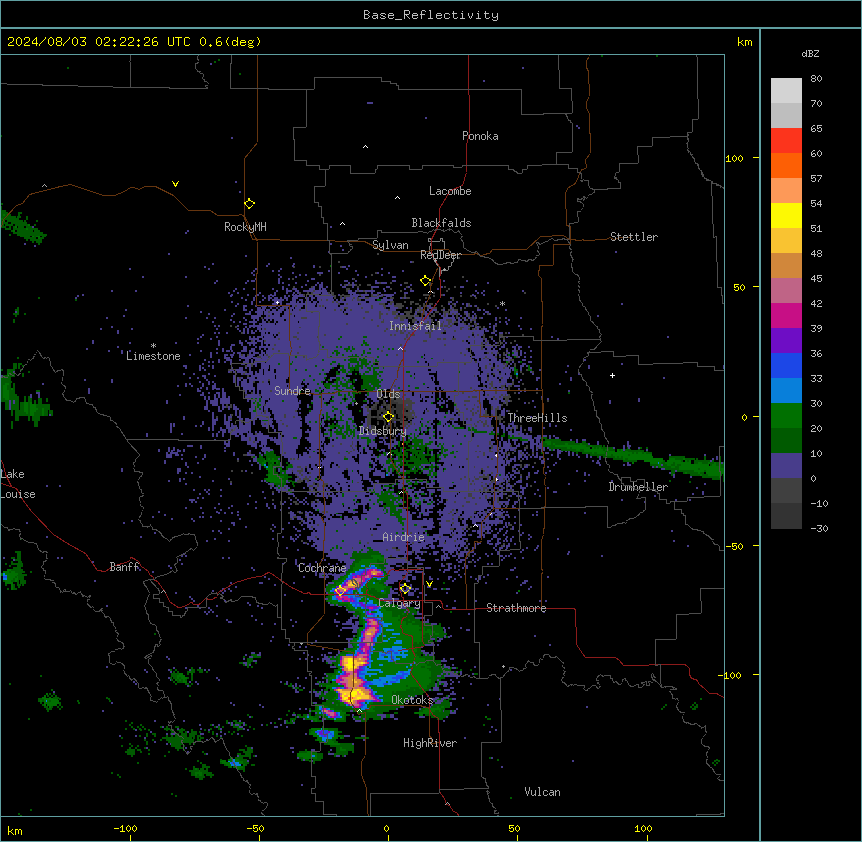Click the red 65 dBZ color swatch

(x=786, y=140)
